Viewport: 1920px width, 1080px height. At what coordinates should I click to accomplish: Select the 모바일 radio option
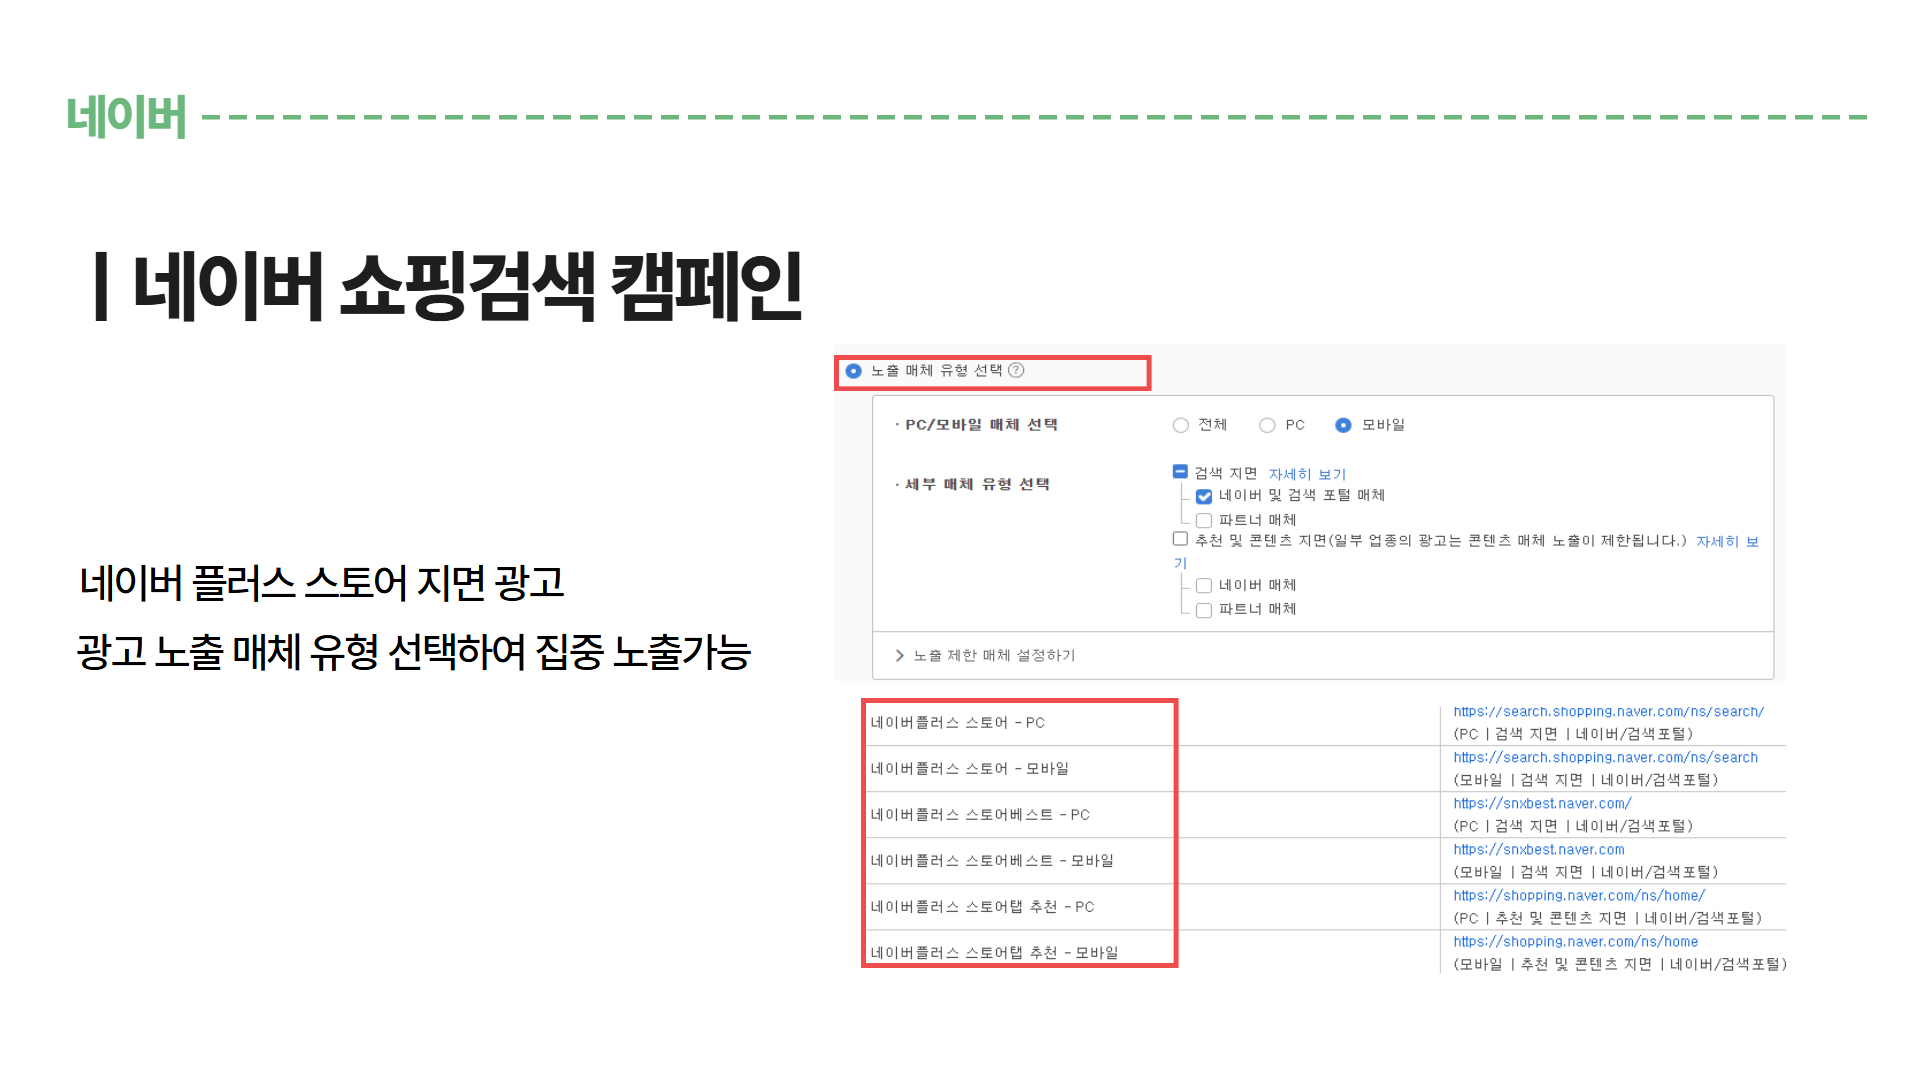click(x=1343, y=425)
